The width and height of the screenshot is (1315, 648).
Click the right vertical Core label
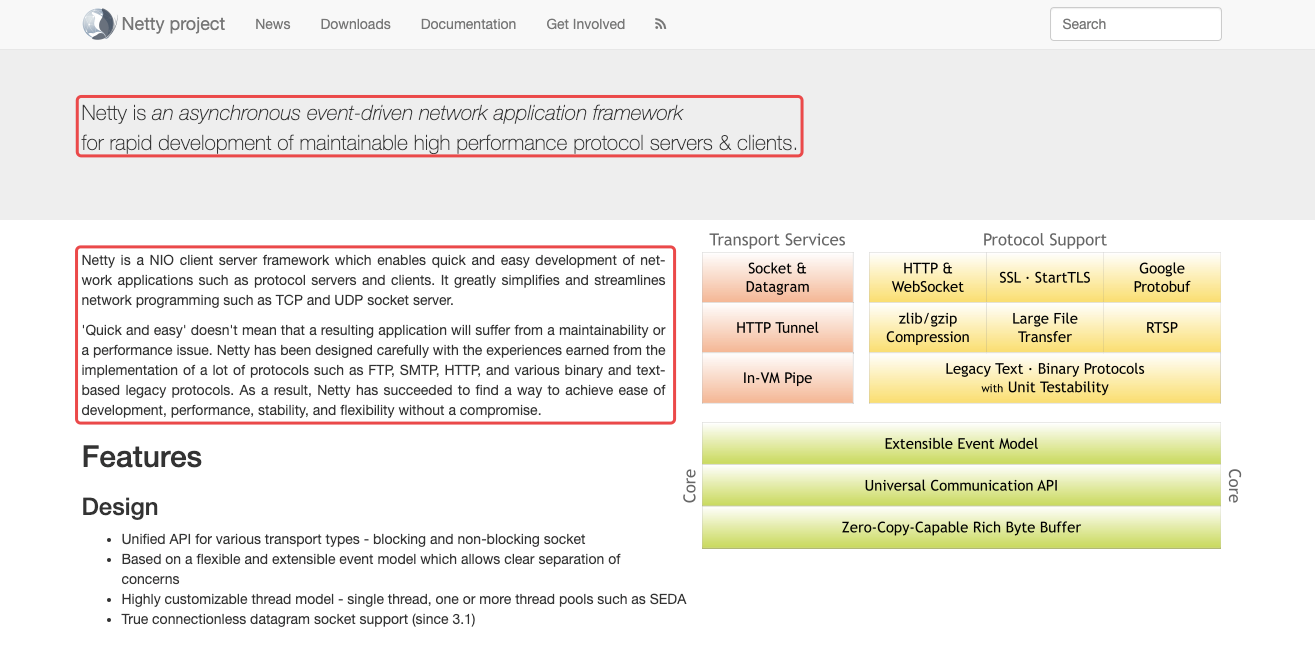1233,486
